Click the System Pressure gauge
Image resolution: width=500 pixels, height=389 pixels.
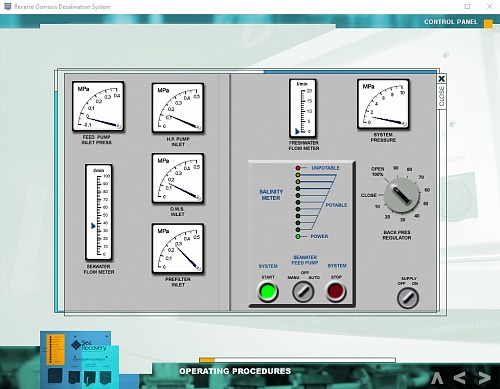click(383, 104)
